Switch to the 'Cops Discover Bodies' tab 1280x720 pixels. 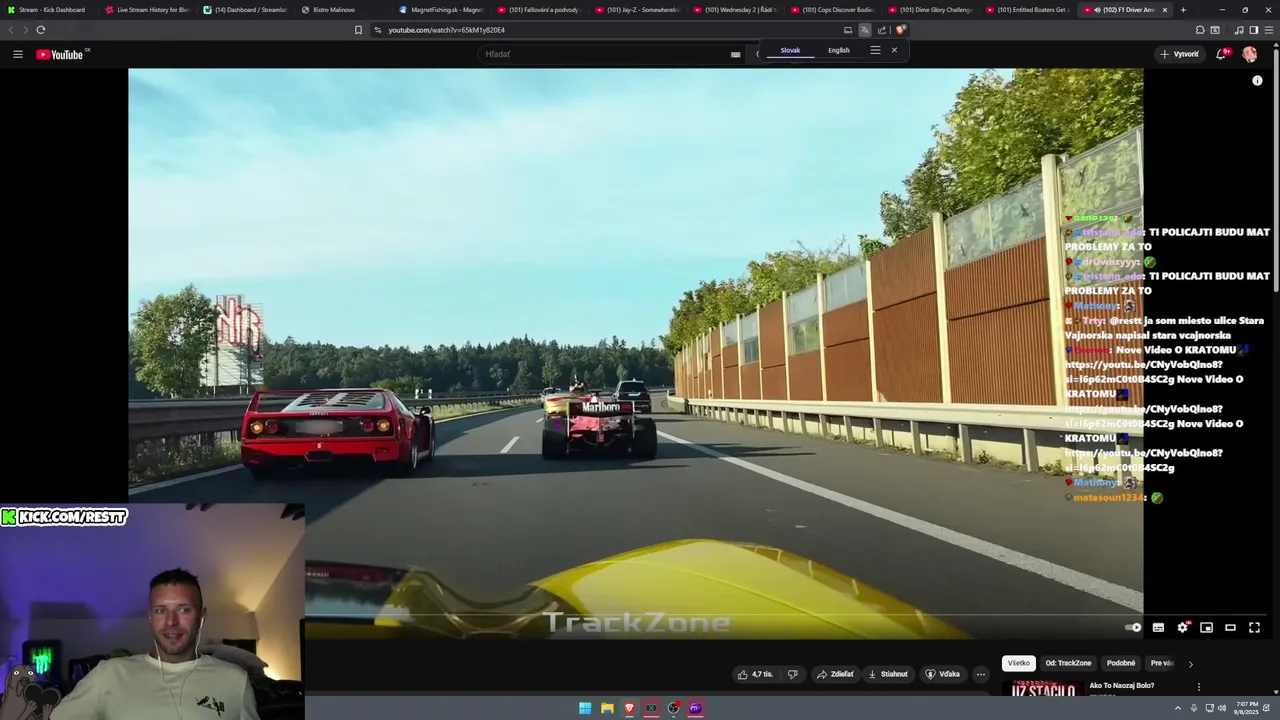(x=836, y=10)
